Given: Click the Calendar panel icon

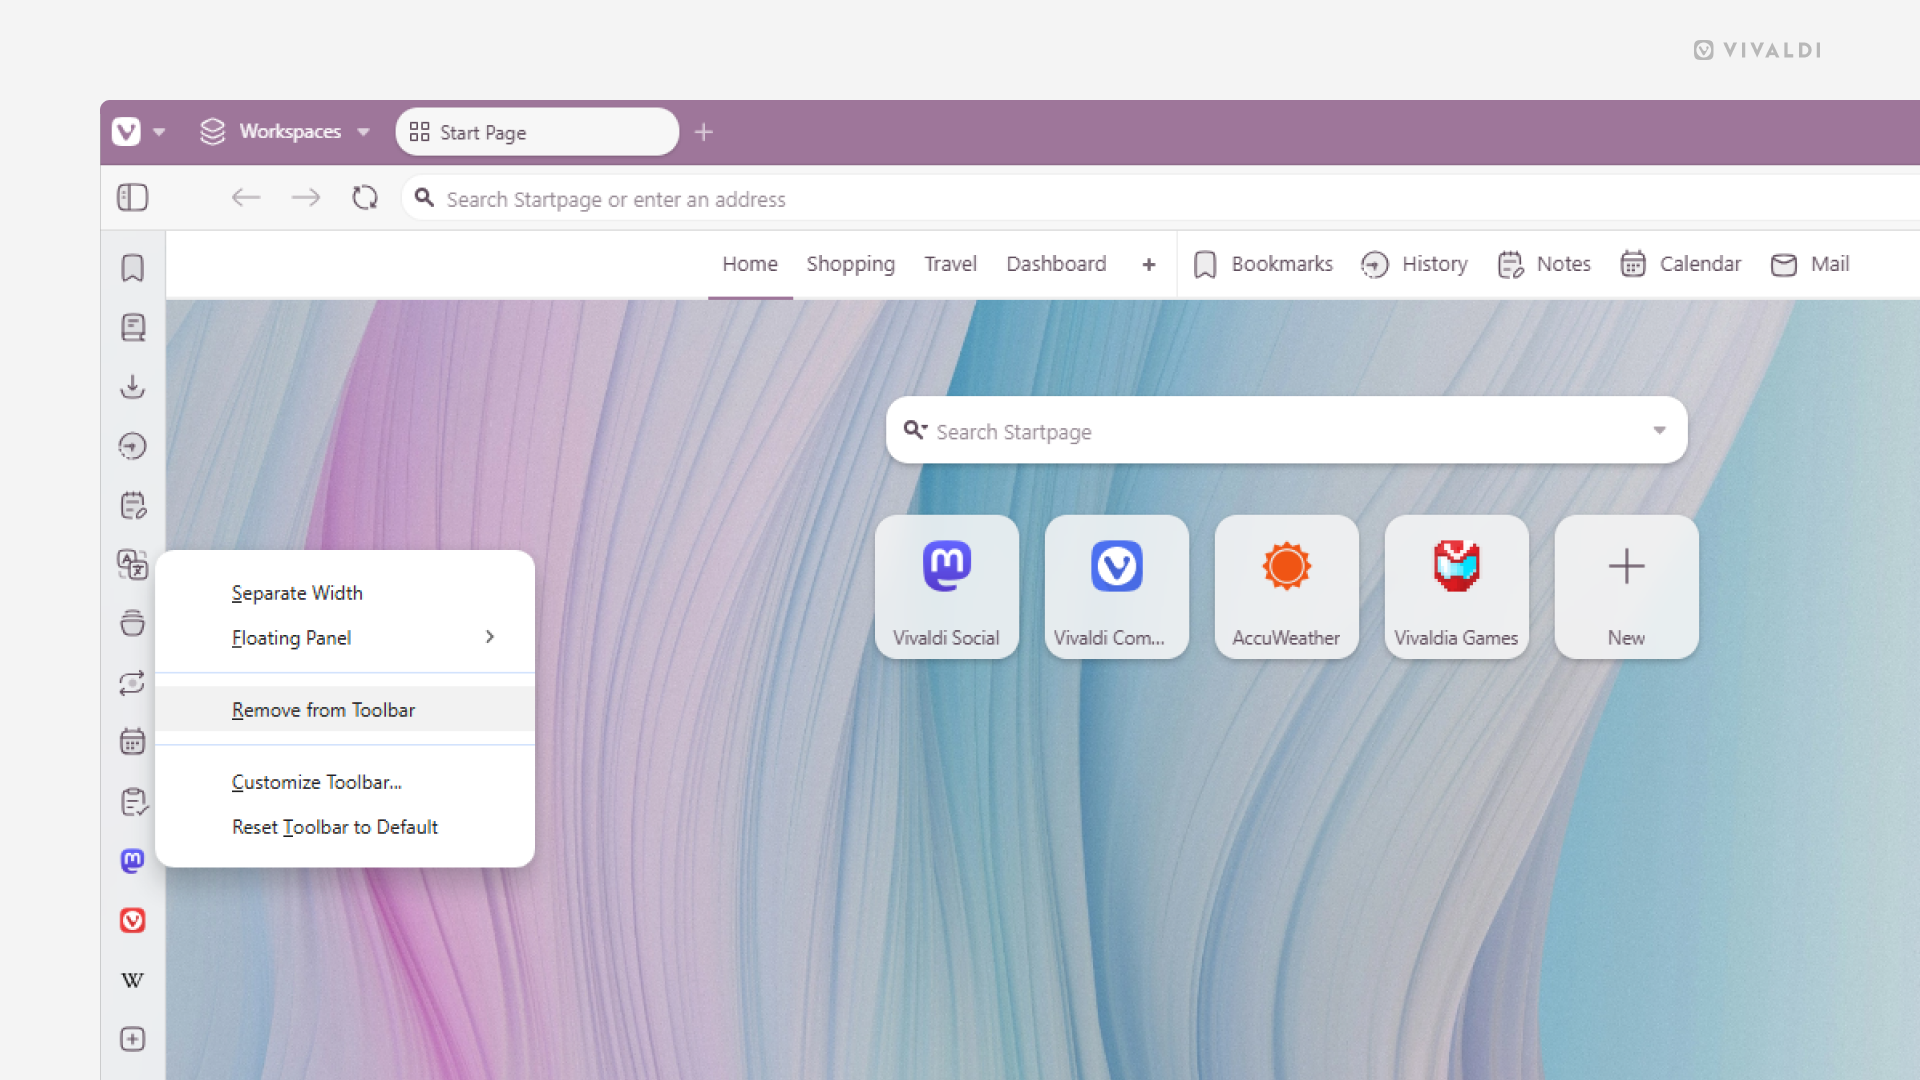Looking at the screenshot, I should coord(132,741).
